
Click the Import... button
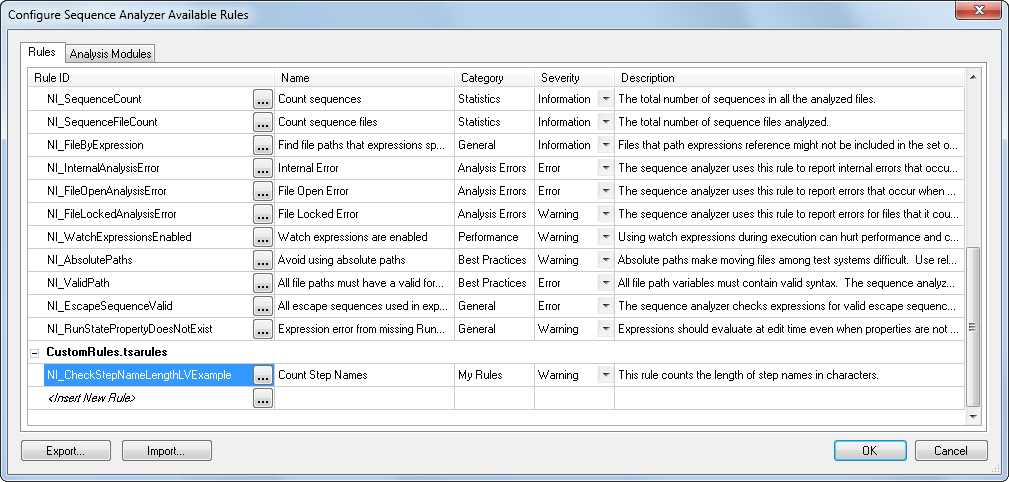pyautogui.click(x=166, y=451)
